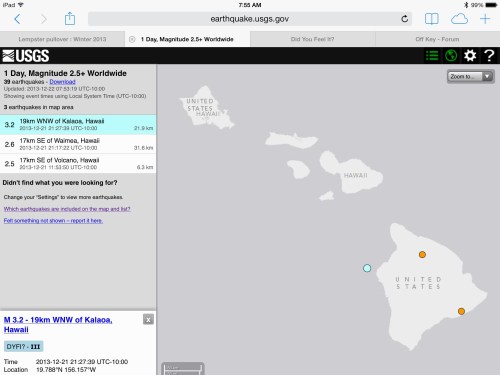The height and width of the screenshot is (375, 500).
Task: Open help with the question mark icon
Action: click(x=489, y=56)
